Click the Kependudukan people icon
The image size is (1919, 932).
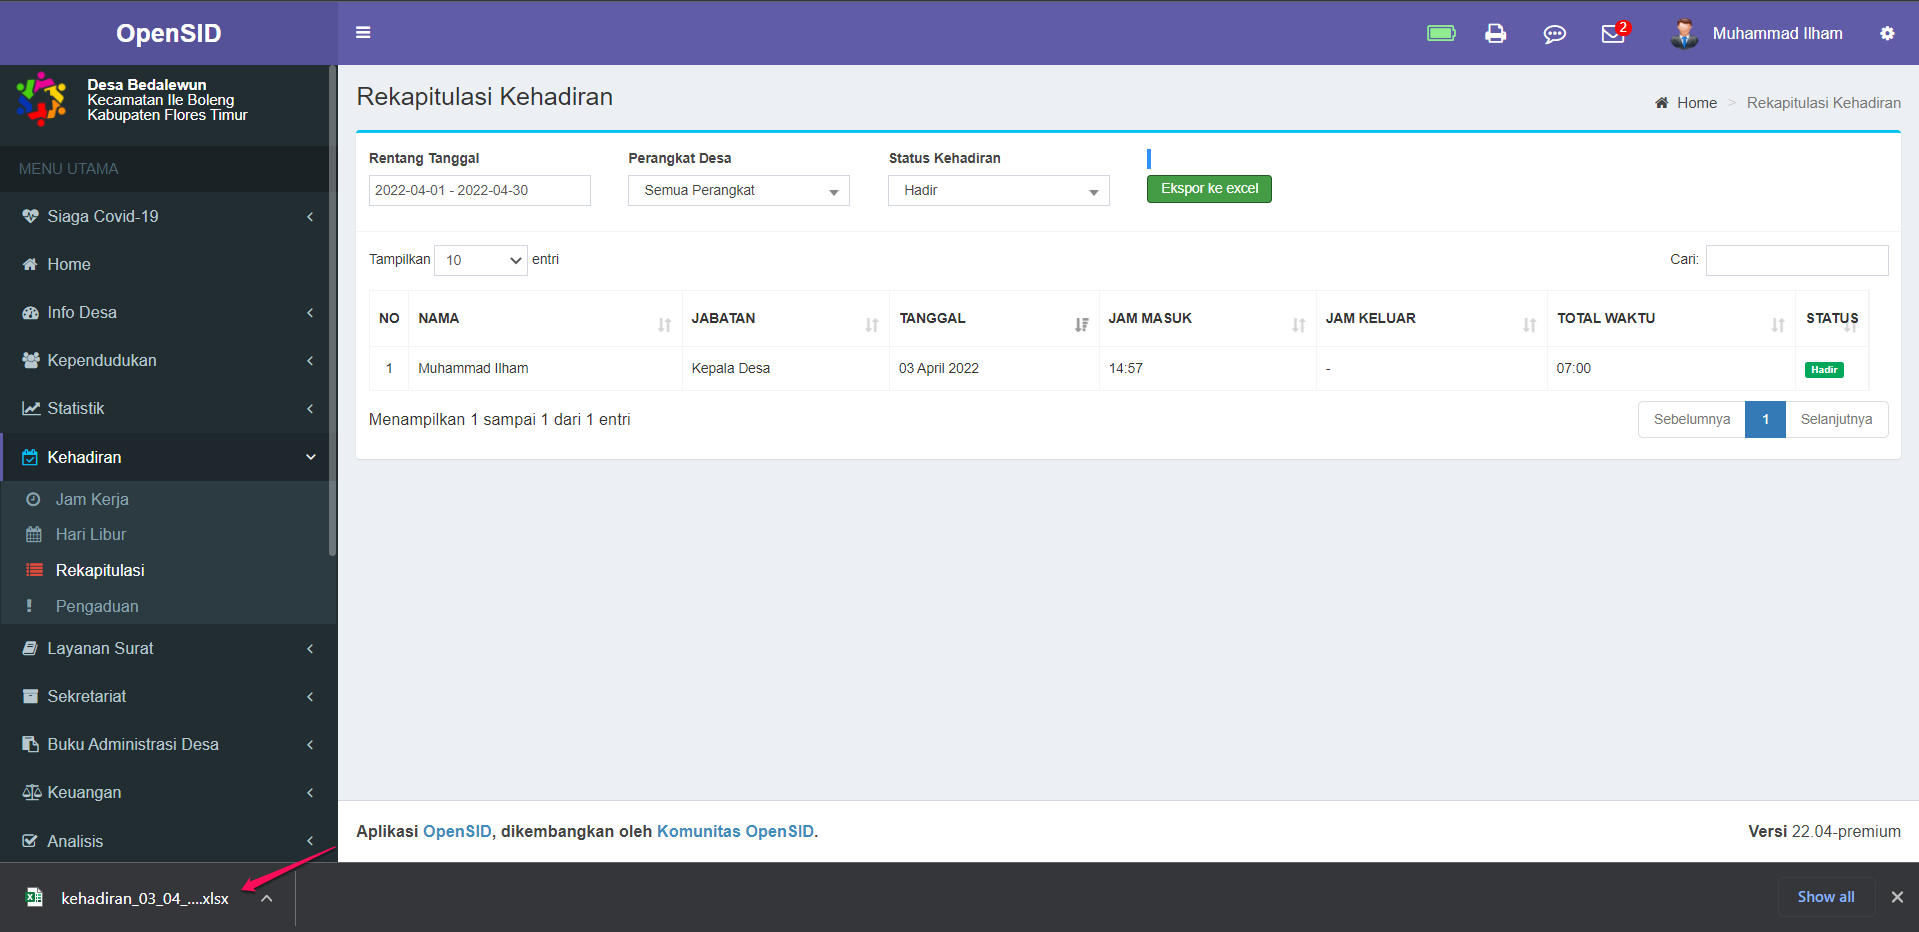coord(31,360)
